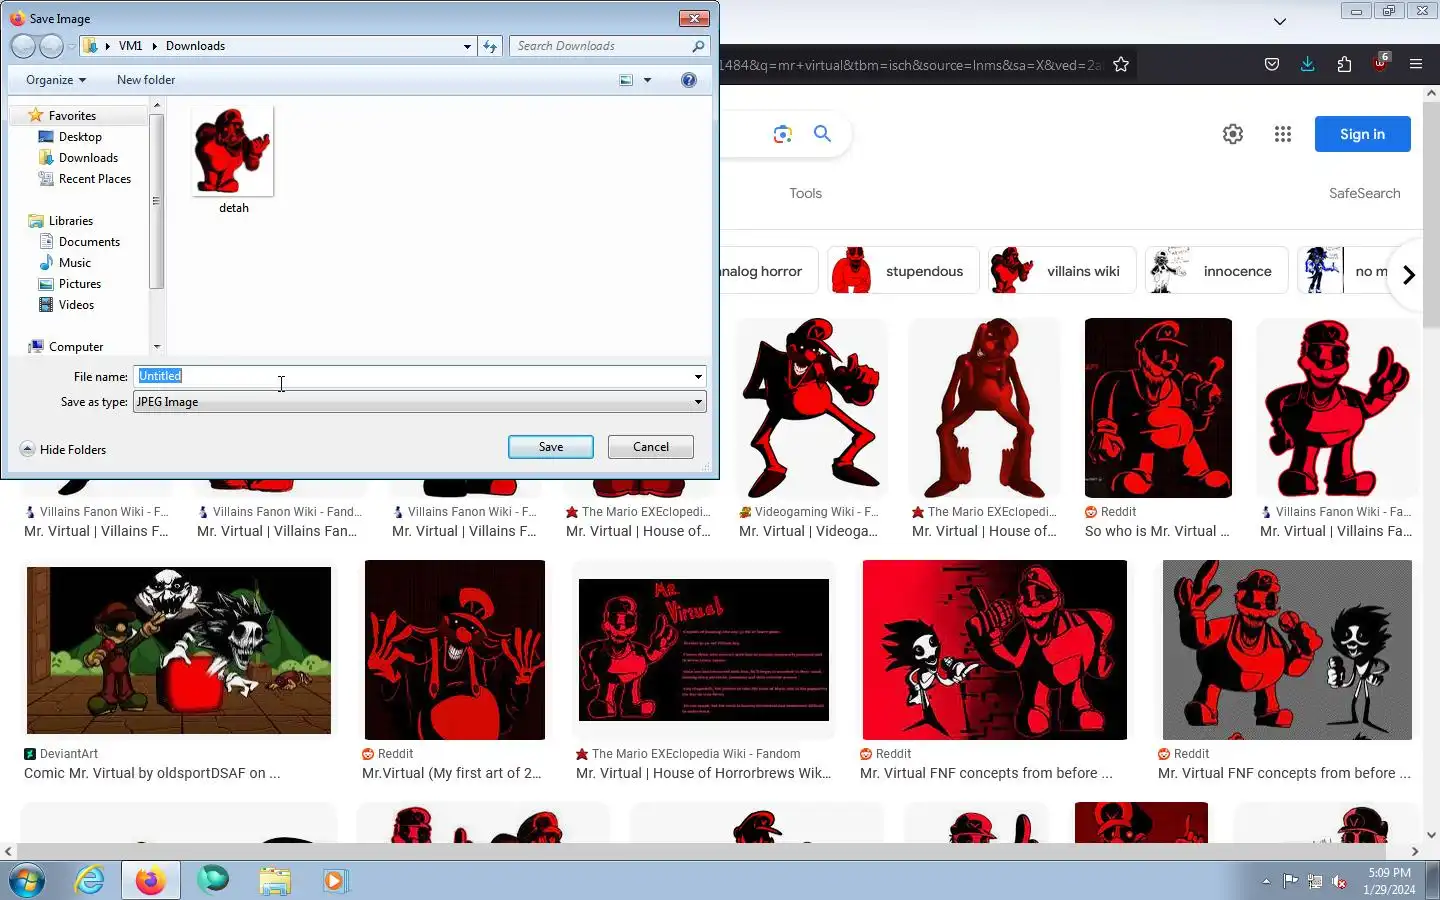
Task: Collapse with Hide Folders
Action: [x=63, y=450]
